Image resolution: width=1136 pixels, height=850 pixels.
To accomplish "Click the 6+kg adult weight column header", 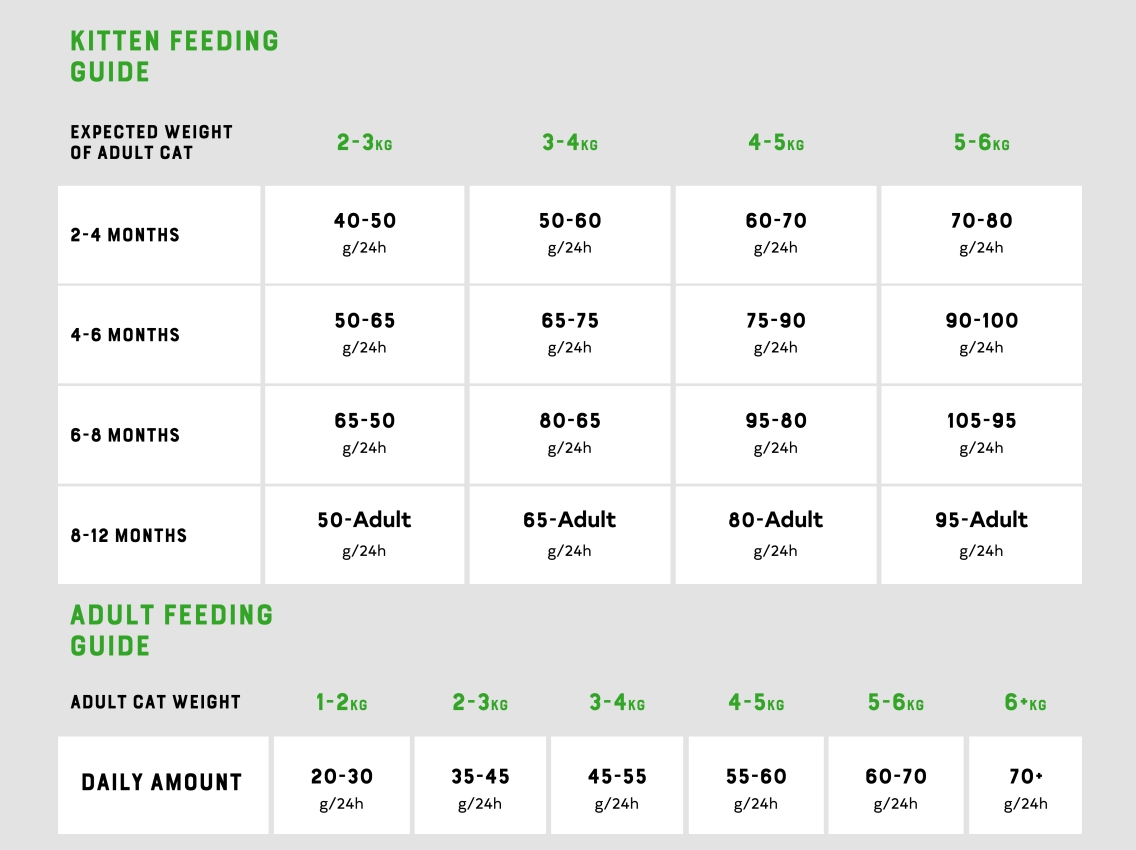I will point(1025,703).
